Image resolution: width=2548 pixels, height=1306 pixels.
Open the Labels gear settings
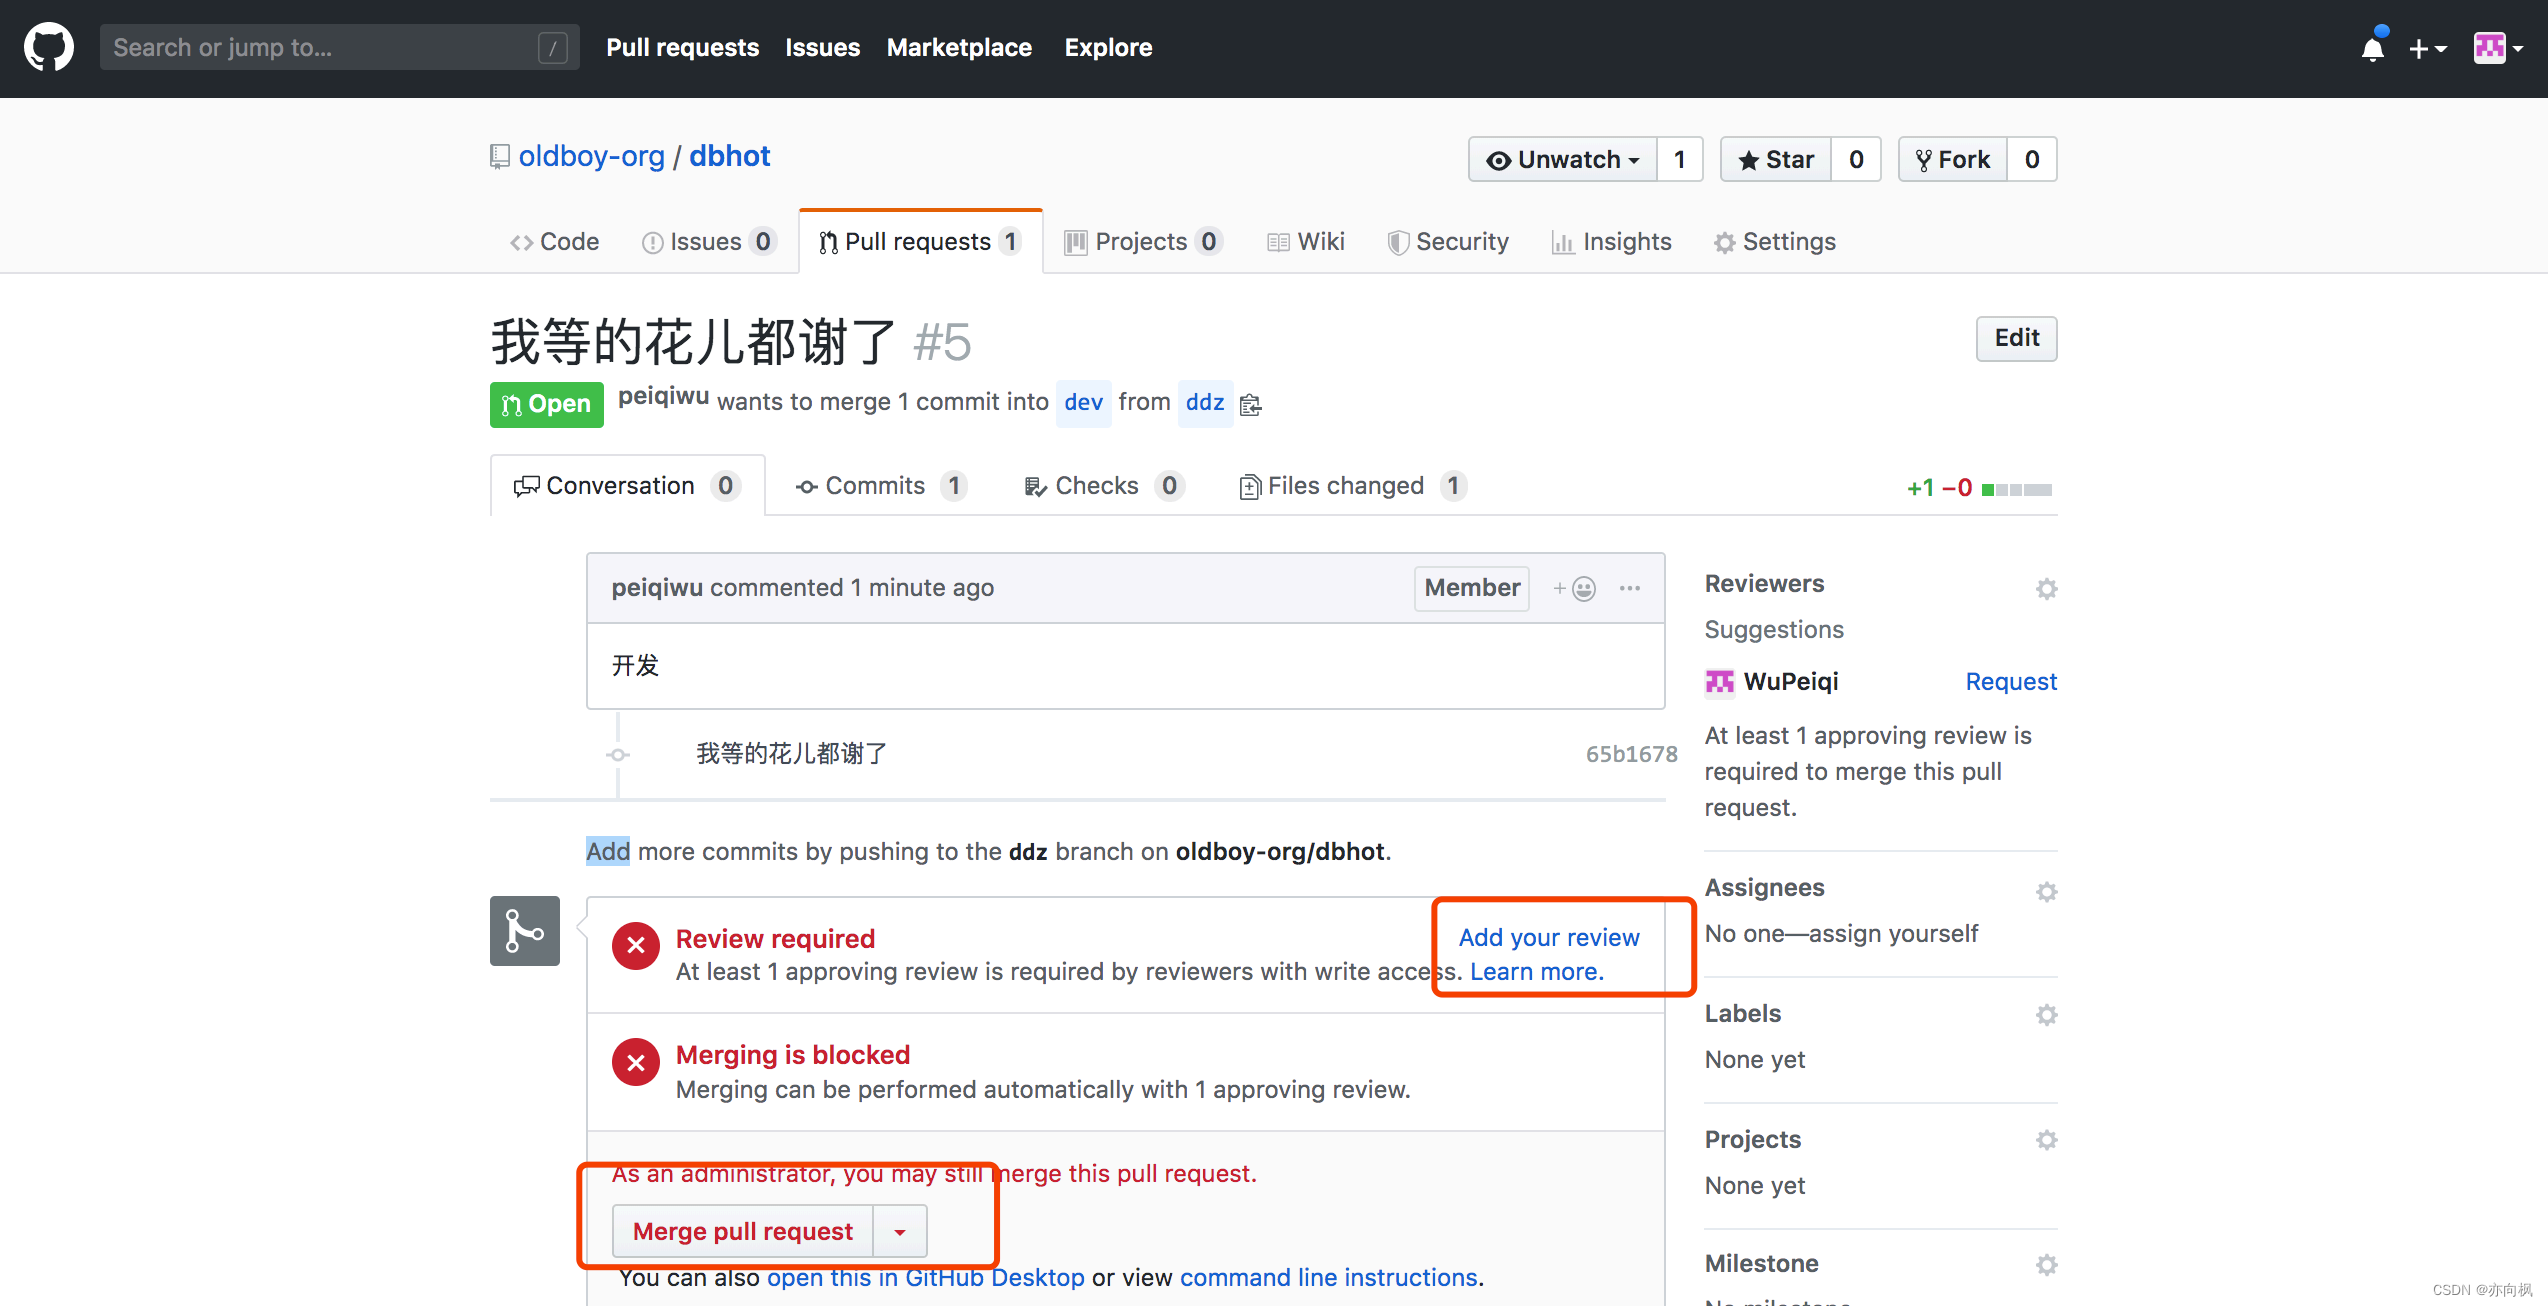(2046, 1015)
